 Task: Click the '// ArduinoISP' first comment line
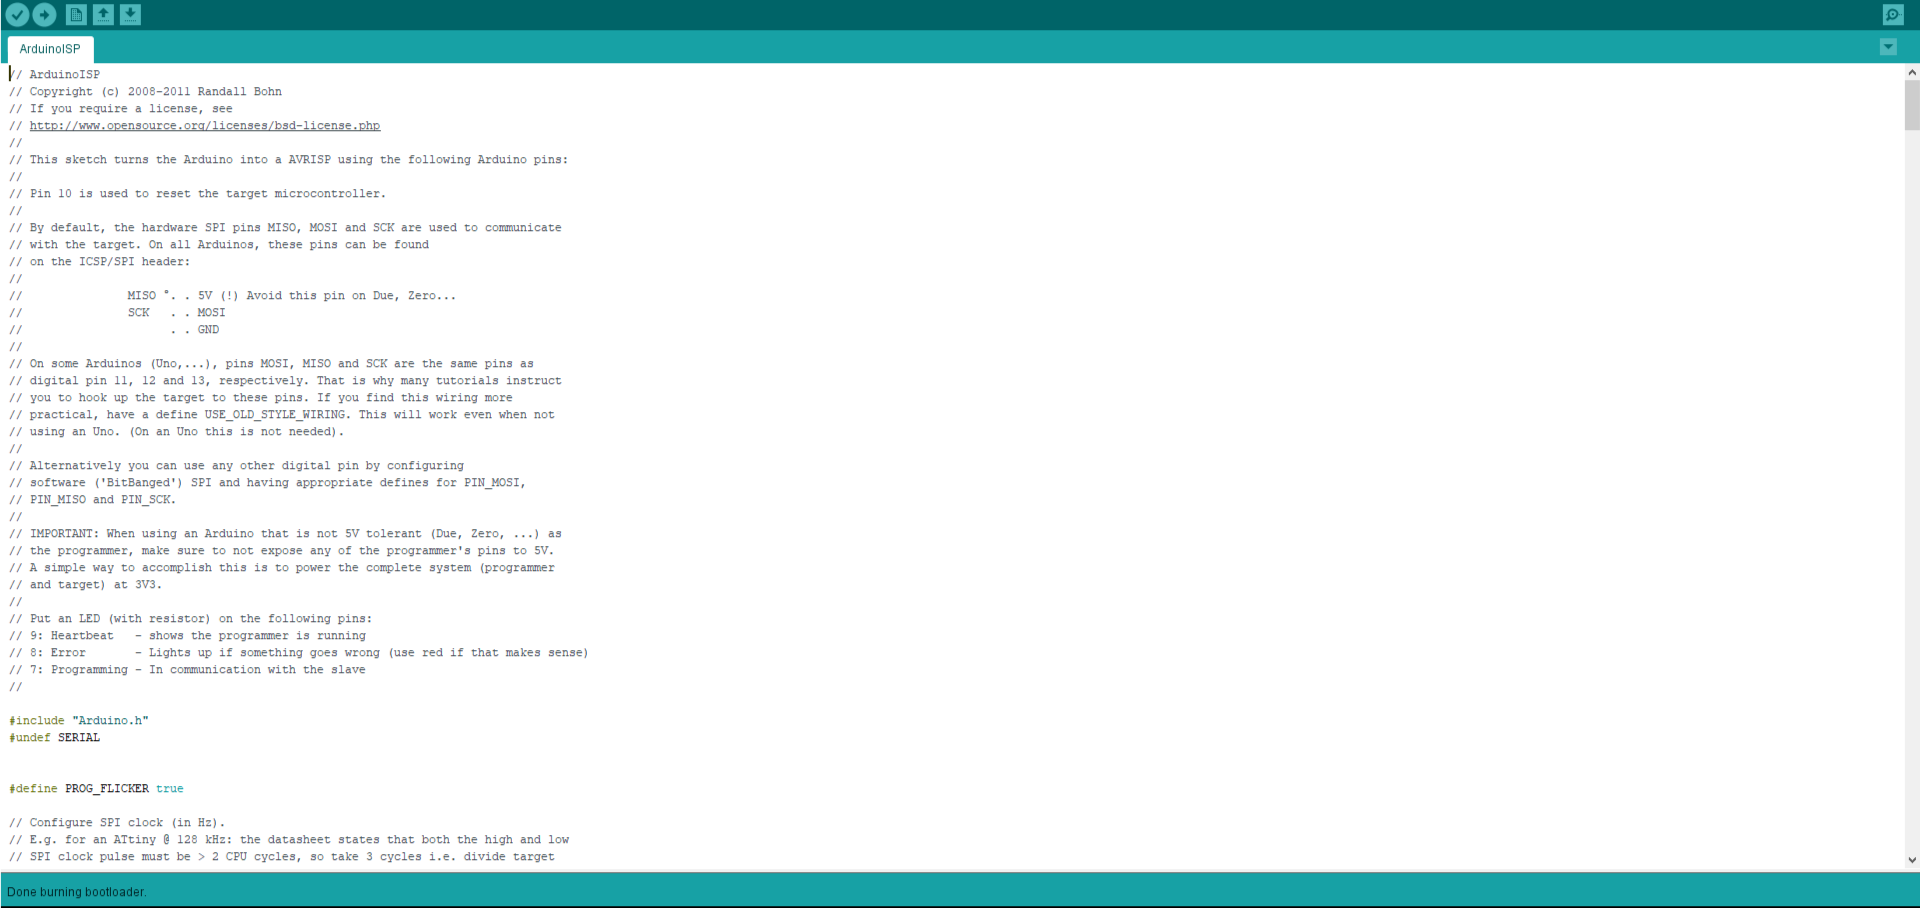[x=55, y=75]
